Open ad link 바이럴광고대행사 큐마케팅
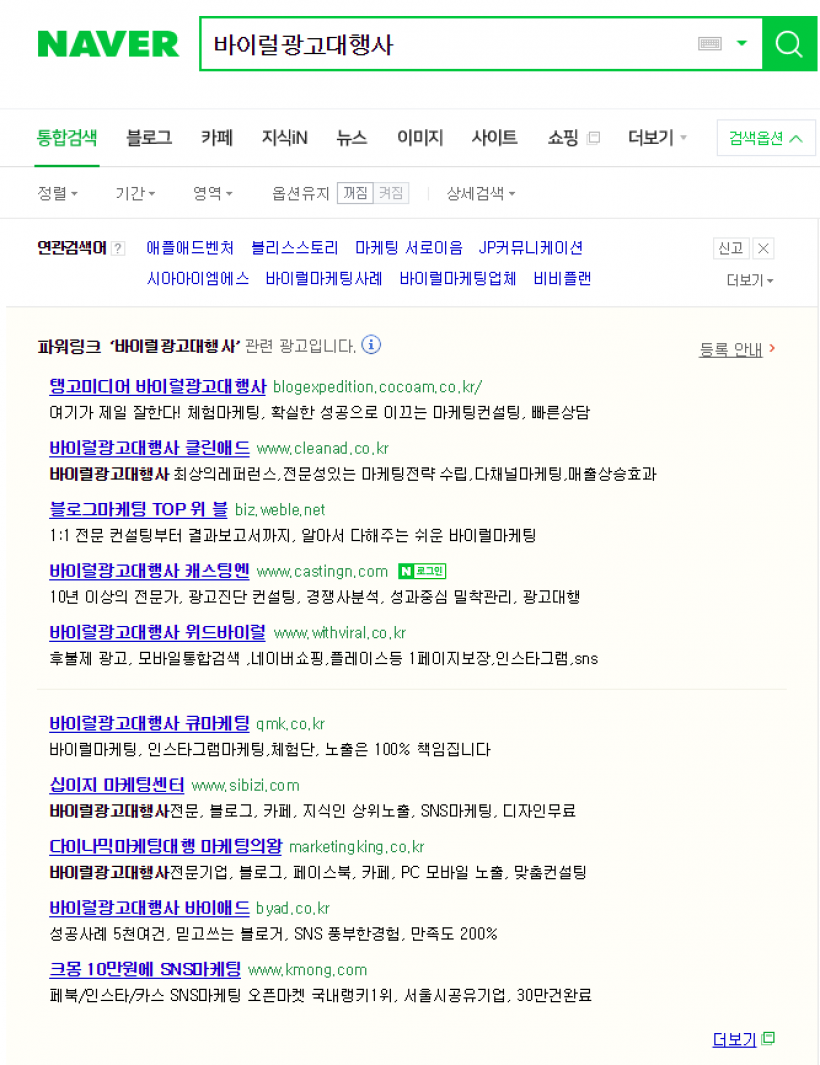Screen dimensions: 820x1065 pos(149,723)
